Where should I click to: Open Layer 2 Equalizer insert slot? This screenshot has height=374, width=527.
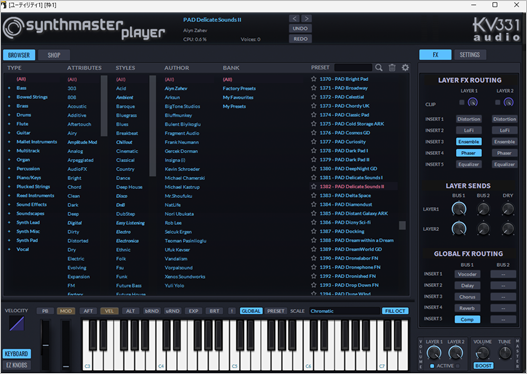point(504,164)
